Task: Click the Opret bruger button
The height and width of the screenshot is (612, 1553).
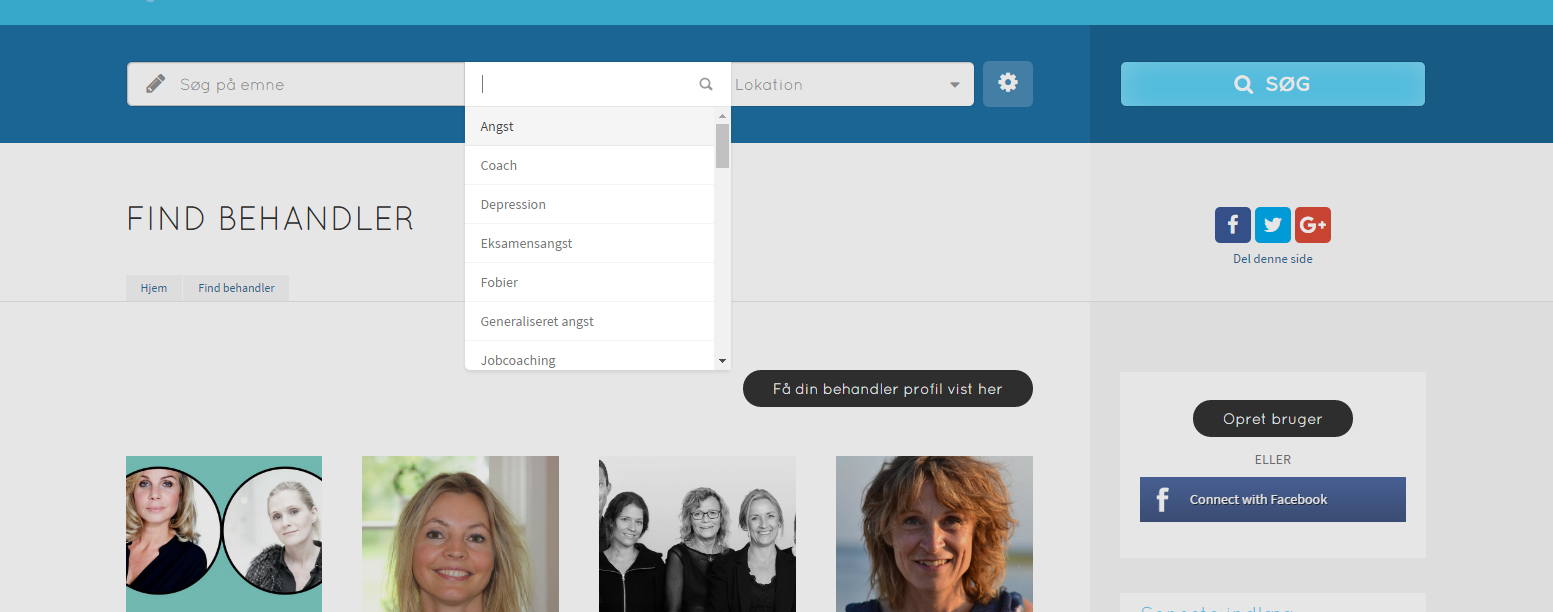Action: pyautogui.click(x=1272, y=419)
